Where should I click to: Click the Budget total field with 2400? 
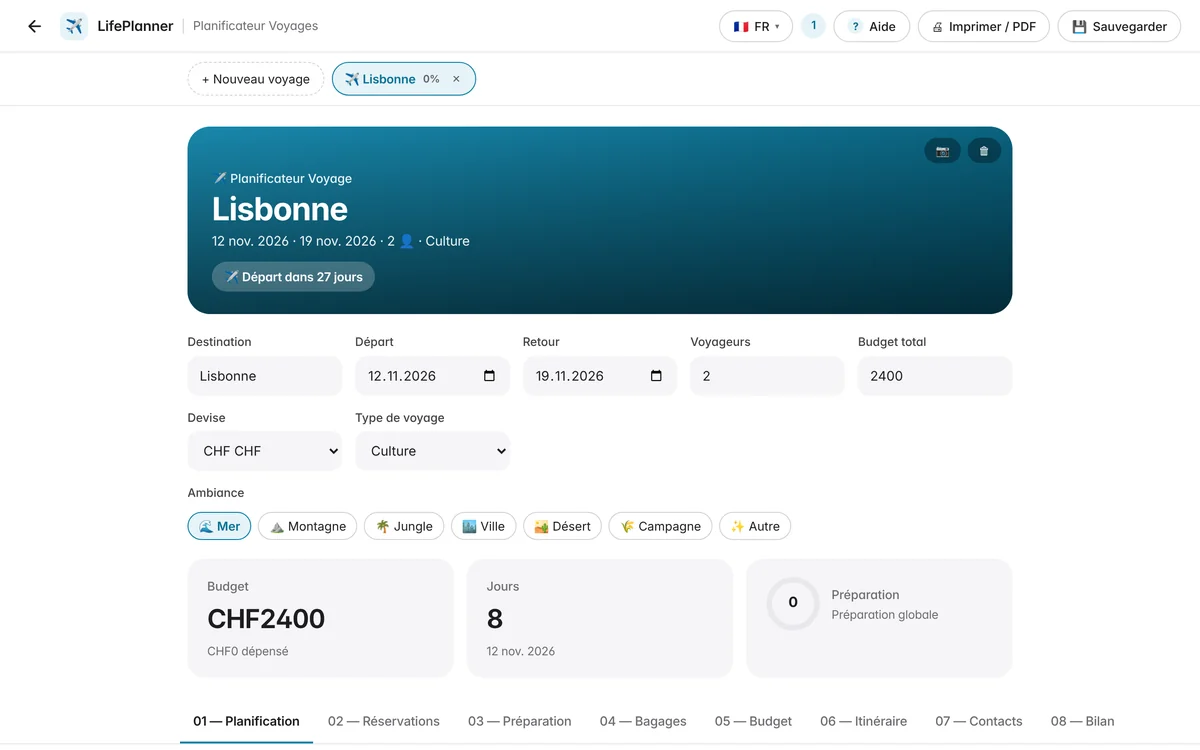click(x=935, y=376)
